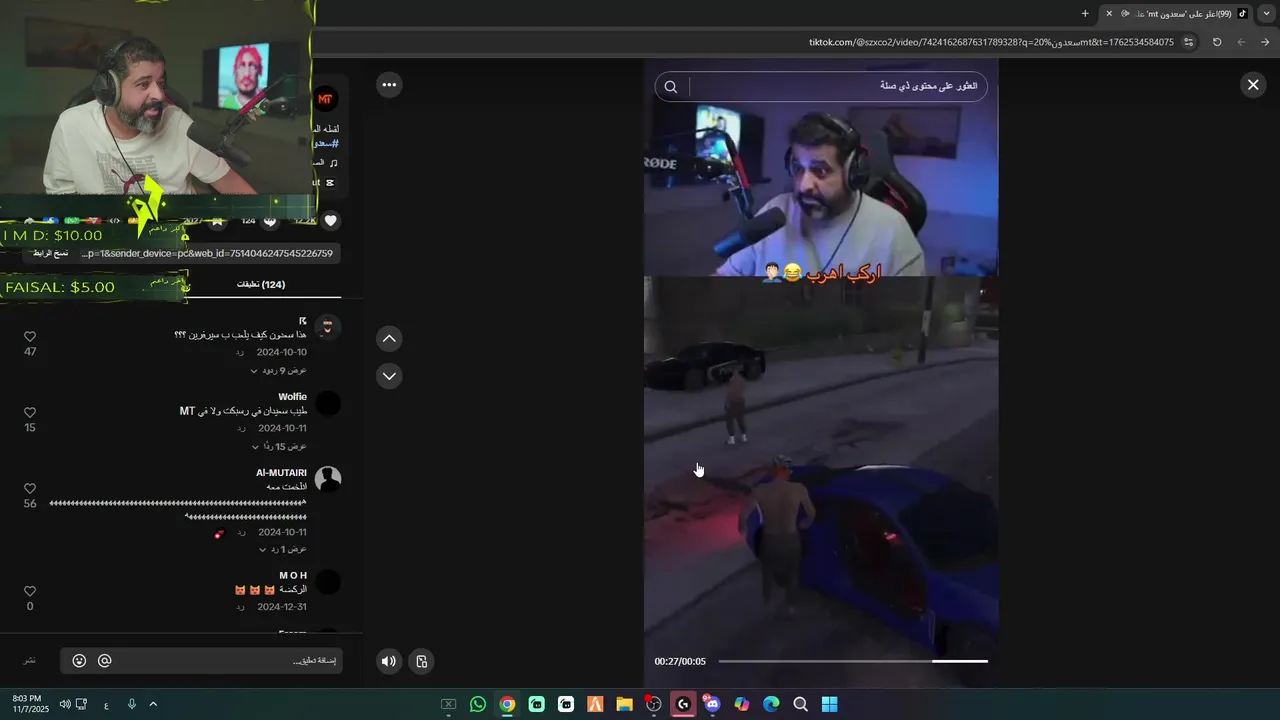Click the post comment button
The image size is (1280, 720).
(30, 661)
